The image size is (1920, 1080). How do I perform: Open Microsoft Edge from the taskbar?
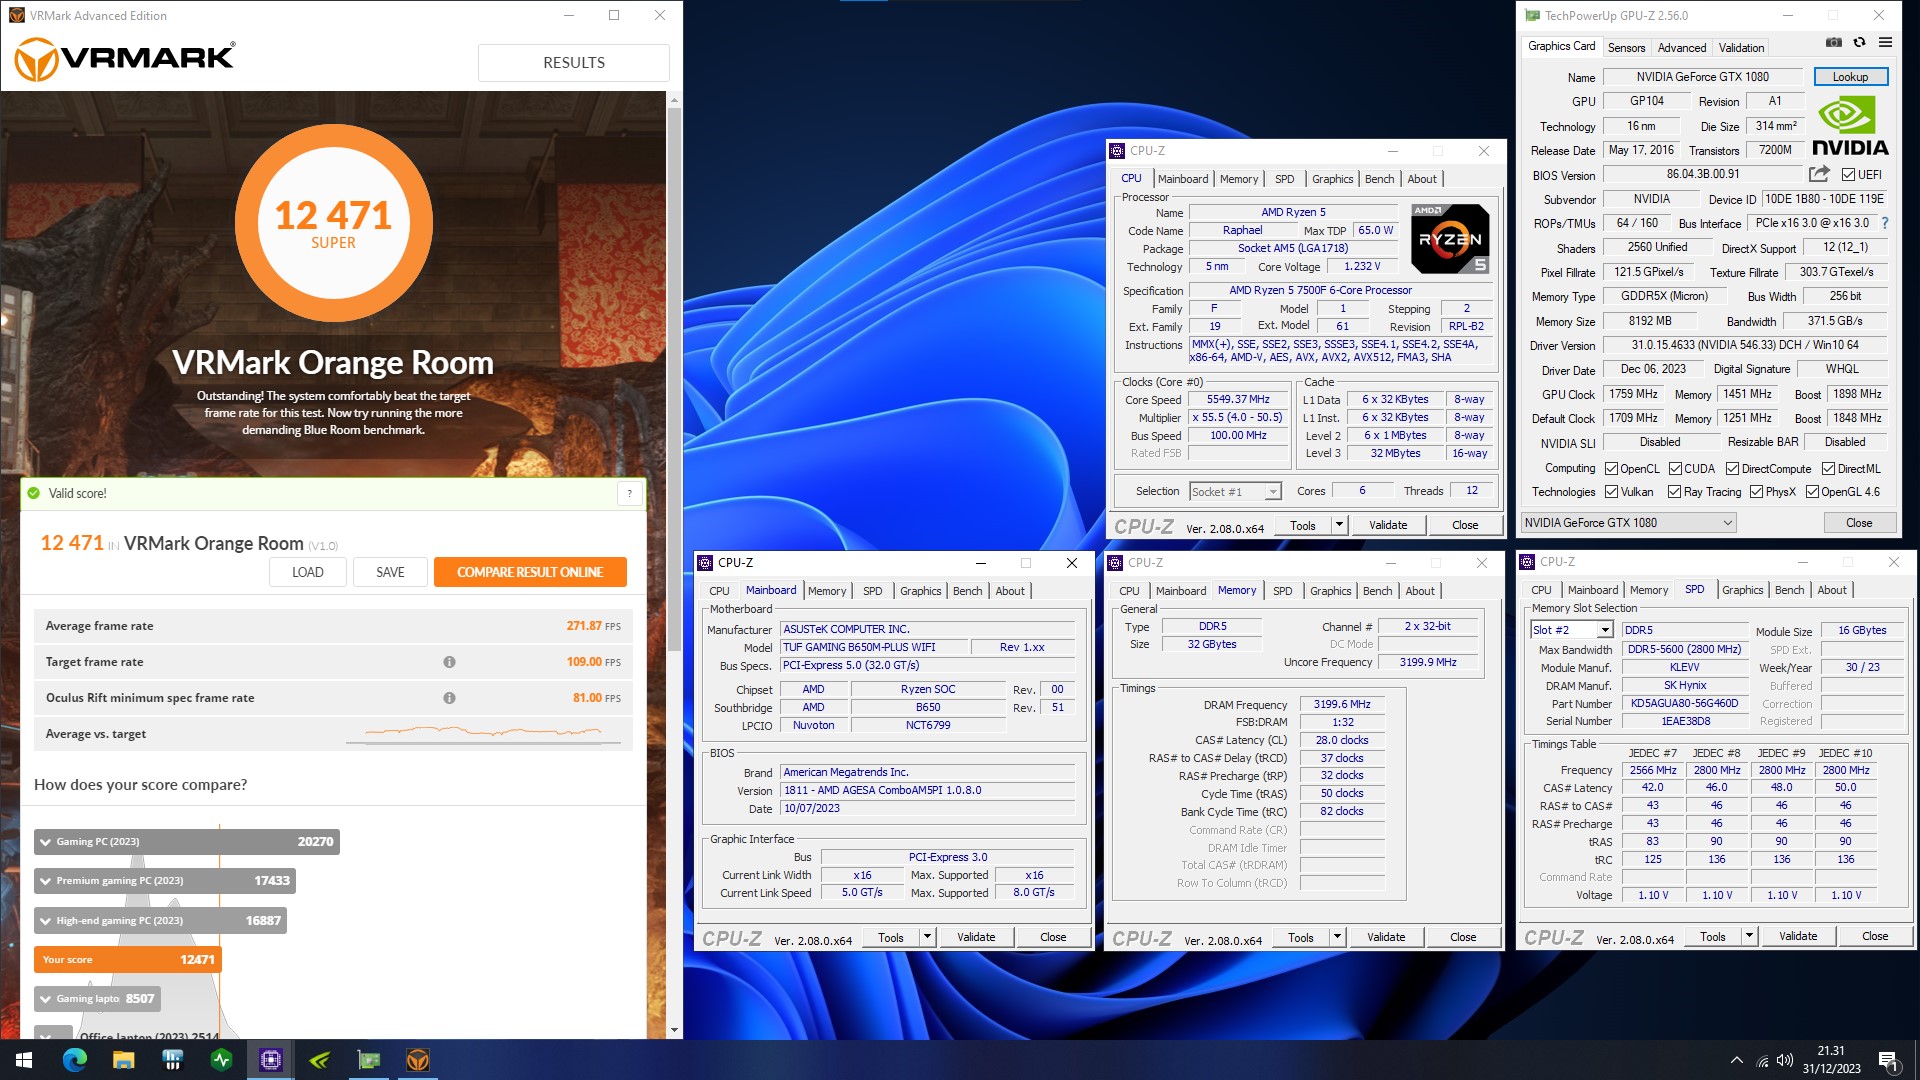(x=75, y=1060)
